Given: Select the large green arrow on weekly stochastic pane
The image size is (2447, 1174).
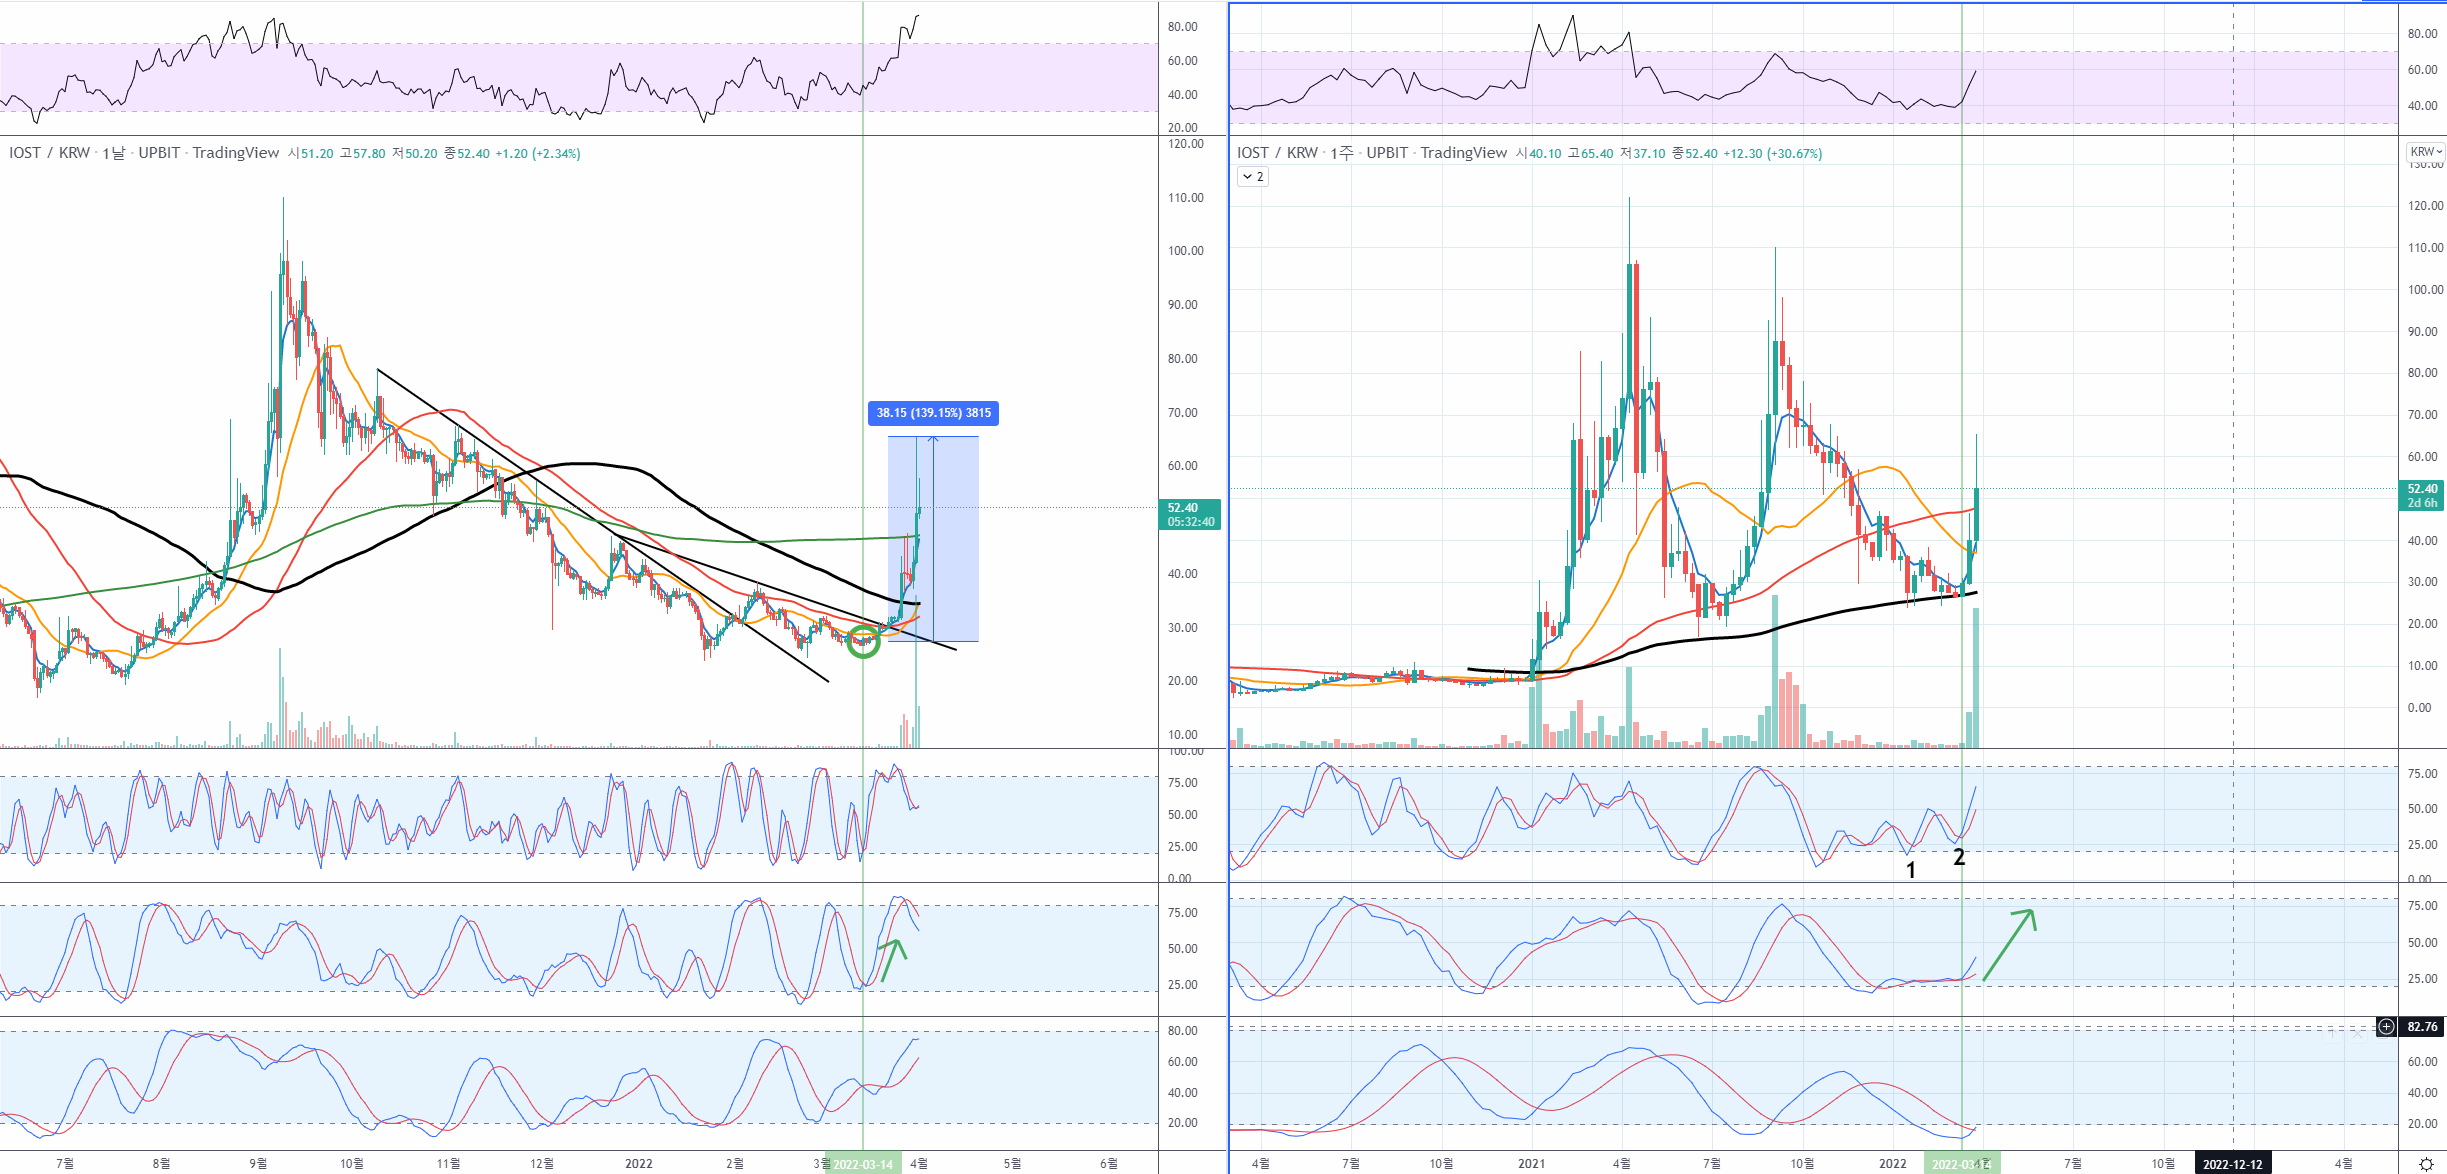Looking at the screenshot, I should pyautogui.click(x=2009, y=944).
